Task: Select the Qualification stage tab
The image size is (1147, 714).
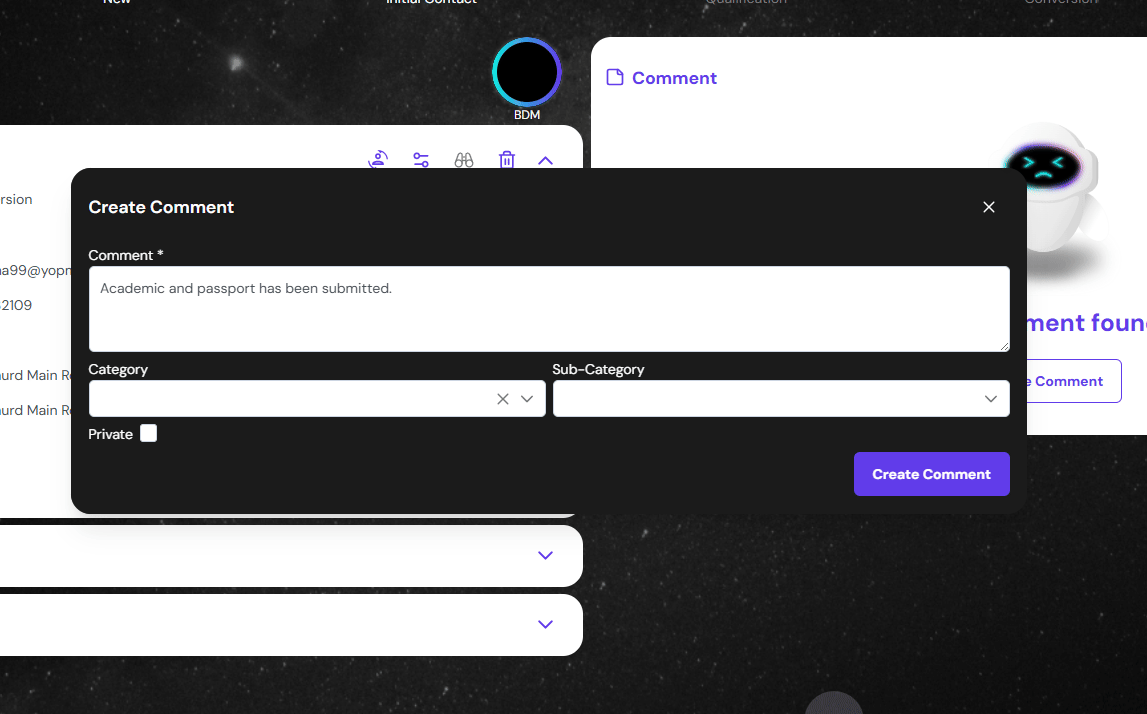Action: click(x=745, y=3)
